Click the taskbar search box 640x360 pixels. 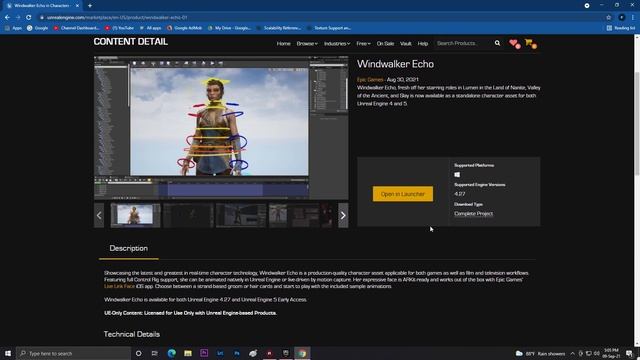pyautogui.click(x=73, y=353)
